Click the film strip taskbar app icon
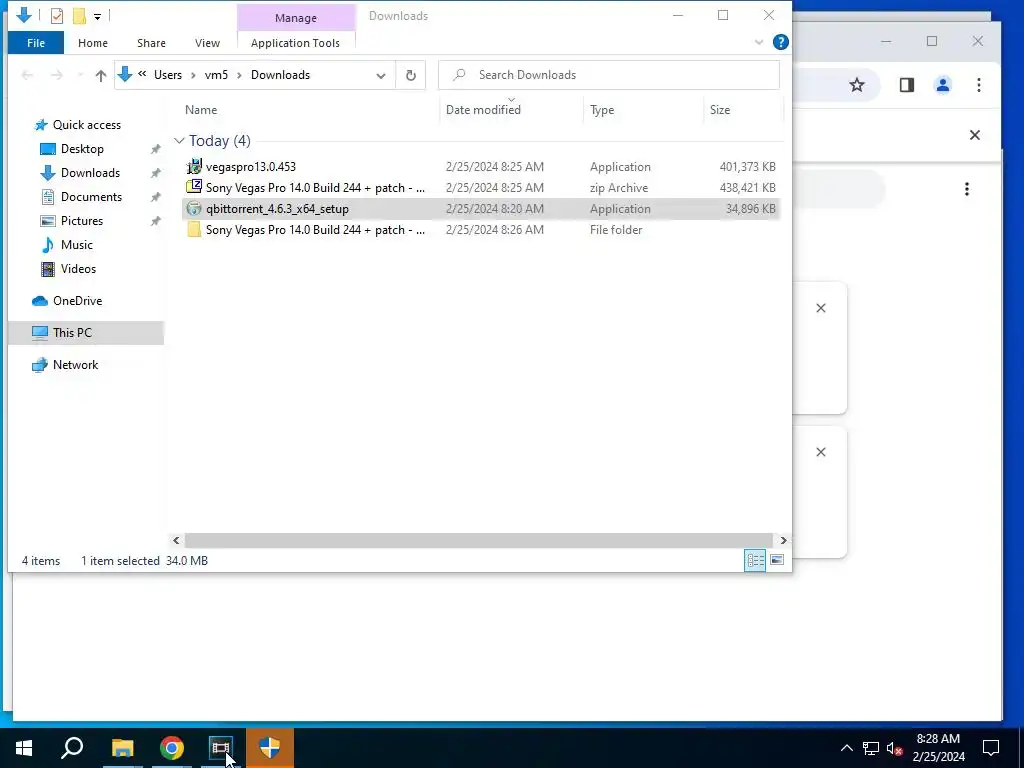Viewport: 1024px width, 768px height. [x=221, y=748]
